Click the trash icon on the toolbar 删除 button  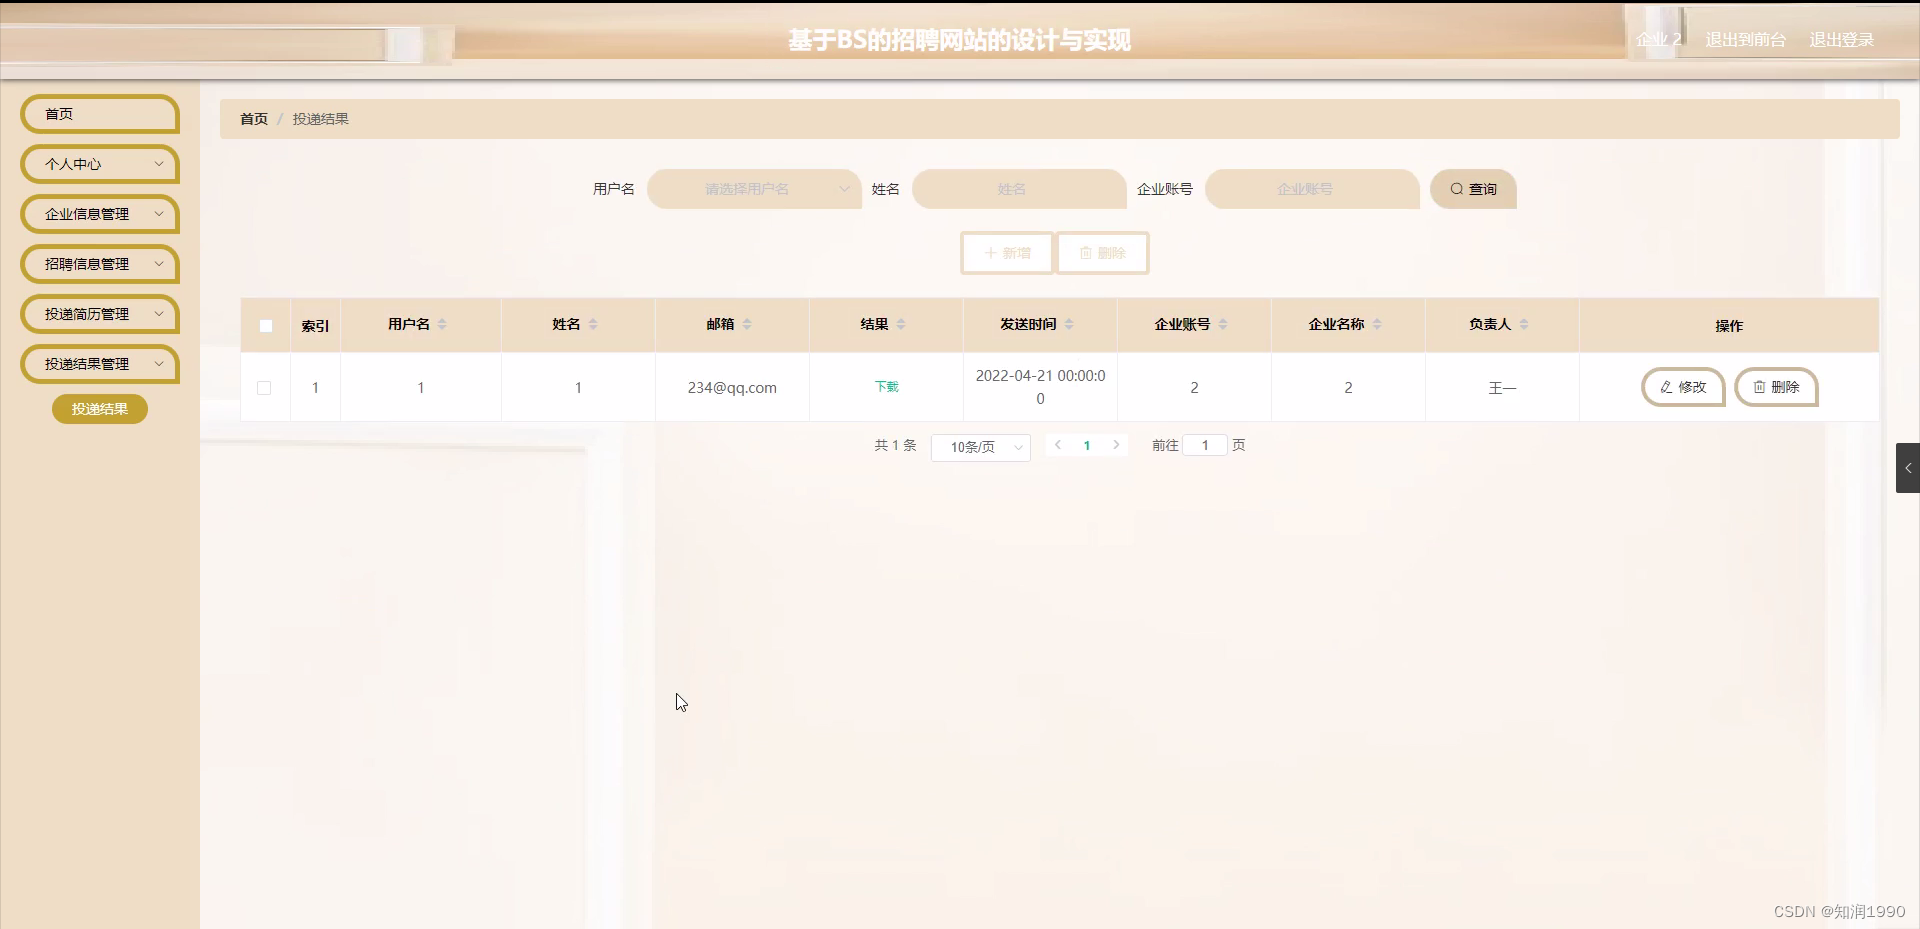(x=1085, y=253)
